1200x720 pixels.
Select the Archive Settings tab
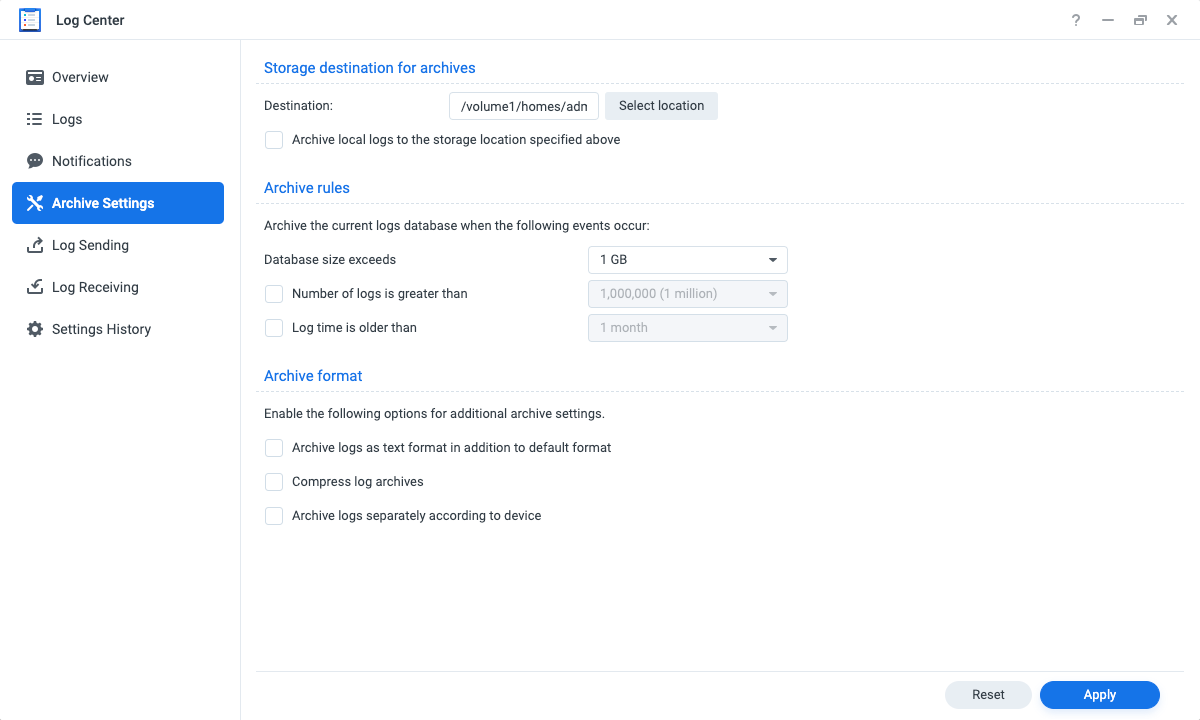click(118, 203)
